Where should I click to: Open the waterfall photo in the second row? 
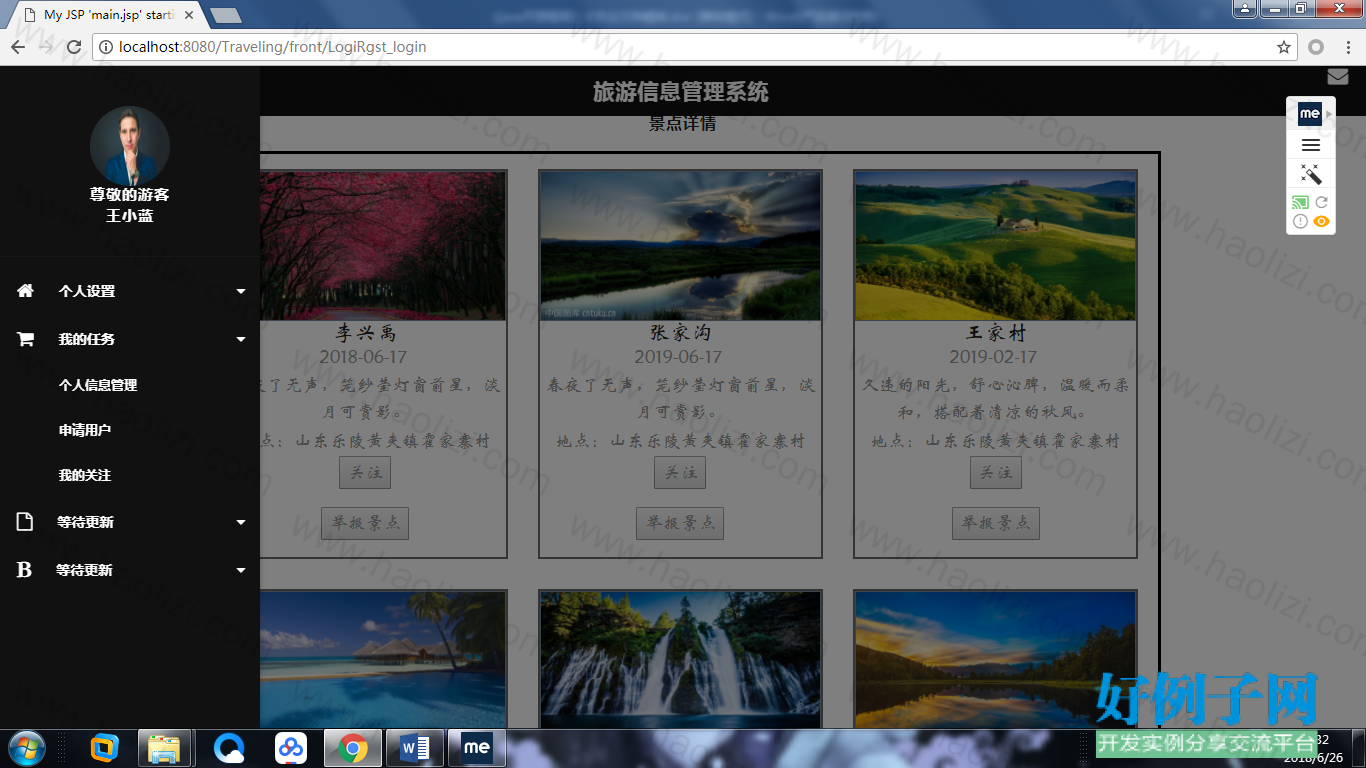[x=680, y=660]
